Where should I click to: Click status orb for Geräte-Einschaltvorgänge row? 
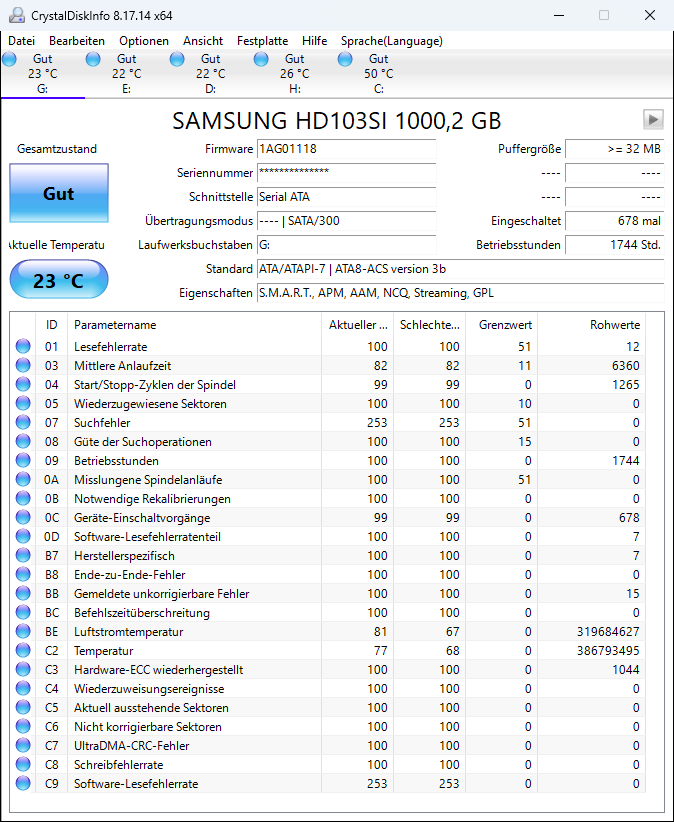pyautogui.click(x=23, y=517)
